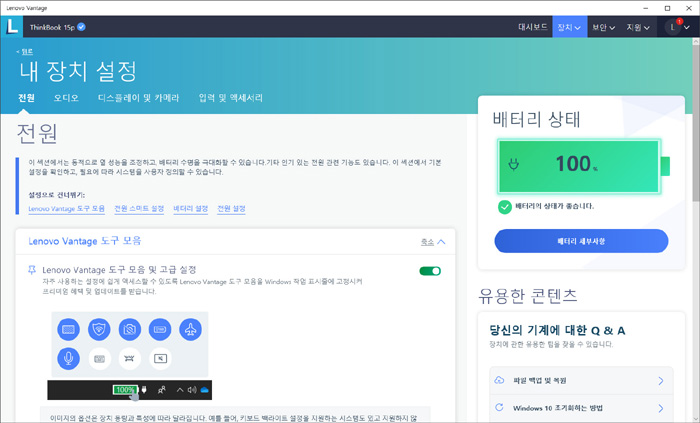The height and width of the screenshot is (423, 700).
Task: Click the blue OneDrive cloud icon
Action: coord(205,390)
